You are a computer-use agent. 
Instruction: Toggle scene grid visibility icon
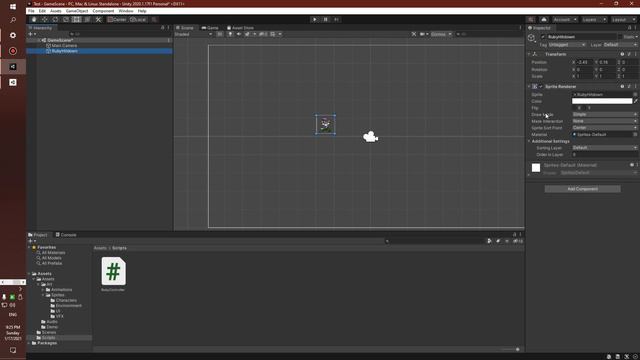pos(273,34)
